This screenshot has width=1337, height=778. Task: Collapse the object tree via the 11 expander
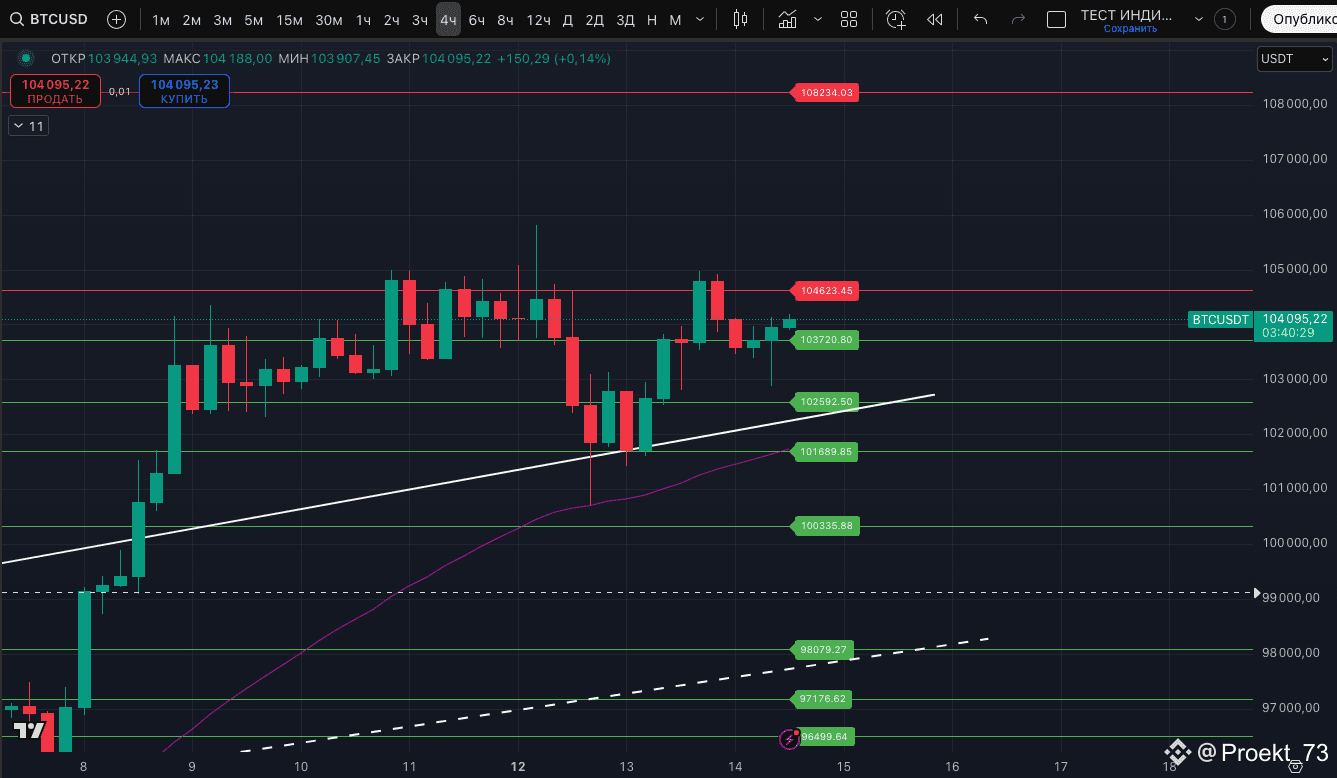27,125
